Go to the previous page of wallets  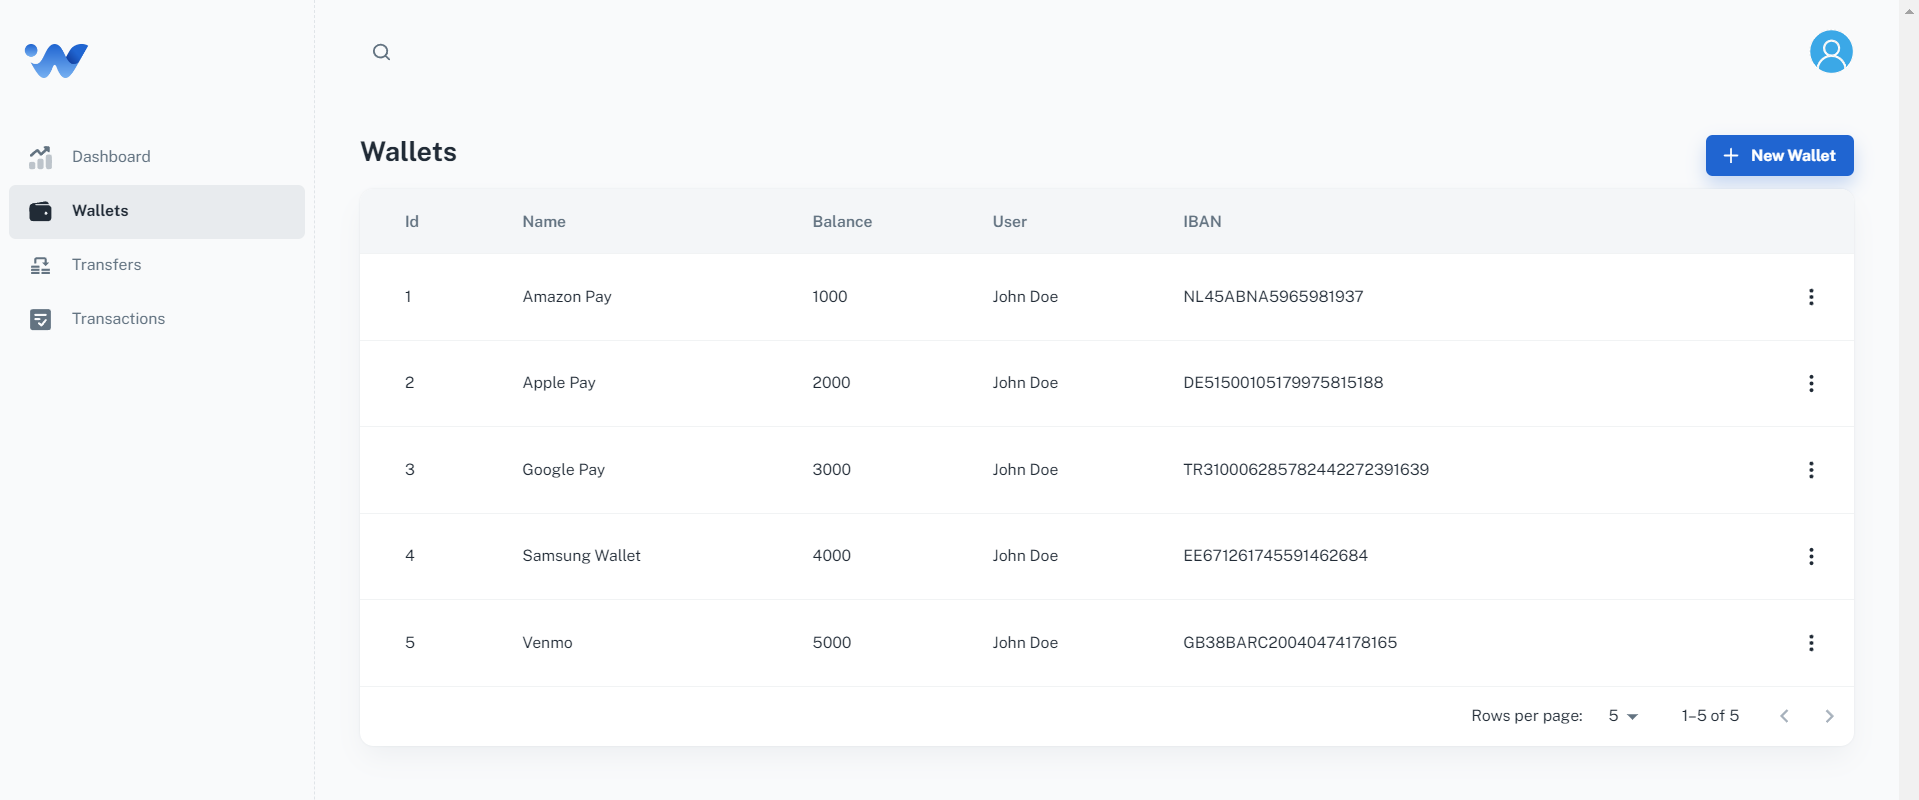pos(1784,716)
